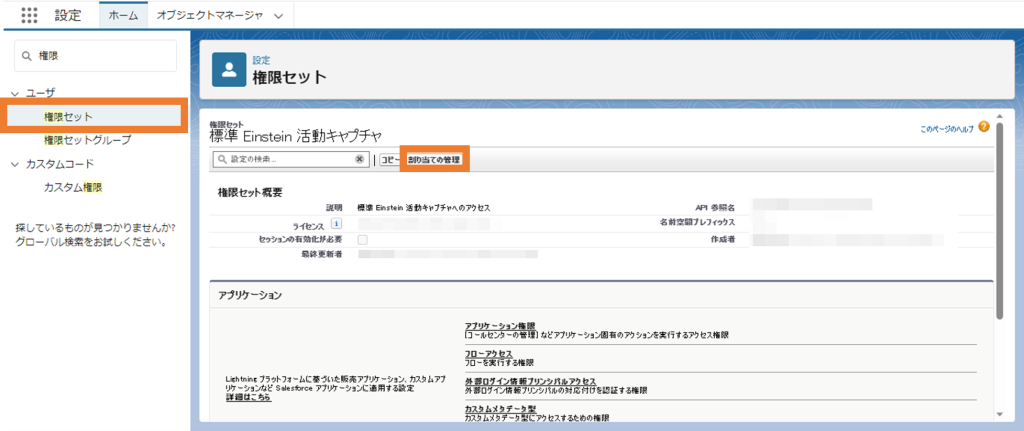Click the search magnifier in Quick Find box
The image size is (1024, 431).
tap(27, 56)
